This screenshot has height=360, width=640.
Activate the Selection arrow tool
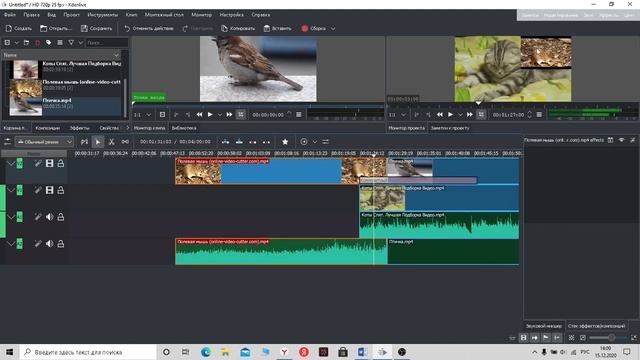pyautogui.click(x=98, y=142)
